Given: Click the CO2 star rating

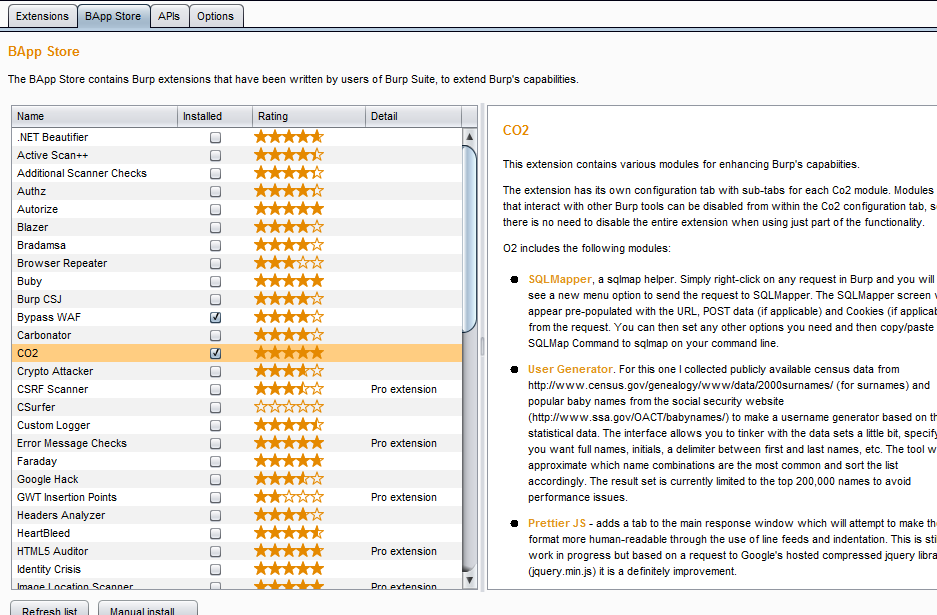Looking at the screenshot, I should pos(289,353).
